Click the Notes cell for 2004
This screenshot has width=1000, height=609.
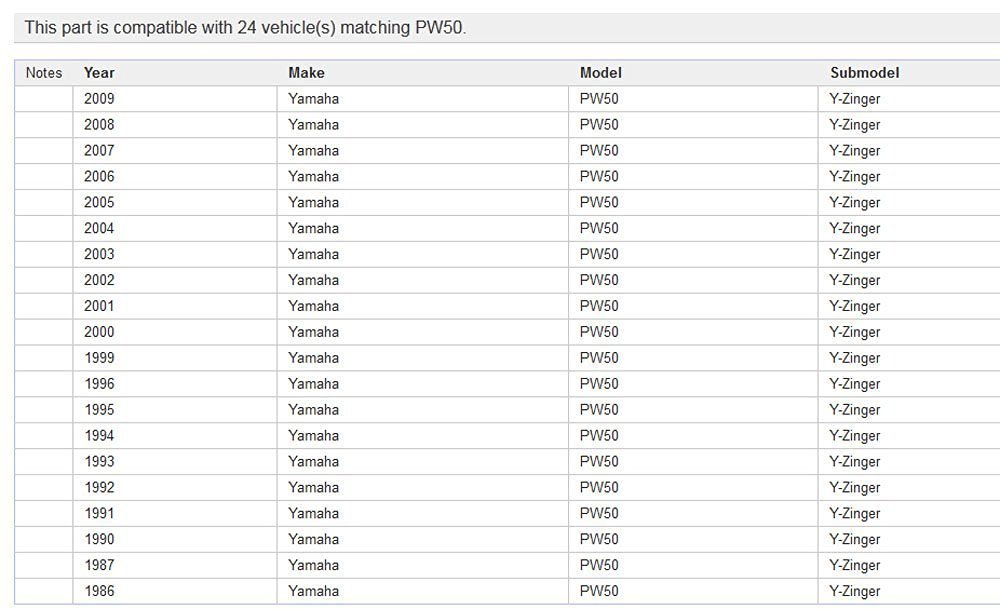pyautogui.click(x=44, y=228)
